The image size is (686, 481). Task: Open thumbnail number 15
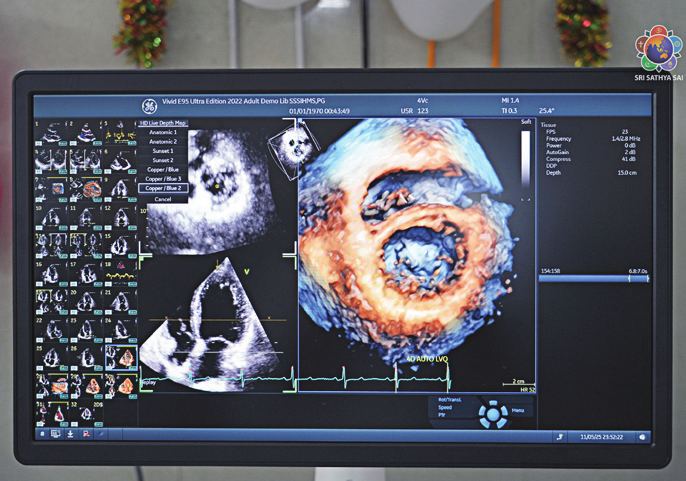pos(121,246)
